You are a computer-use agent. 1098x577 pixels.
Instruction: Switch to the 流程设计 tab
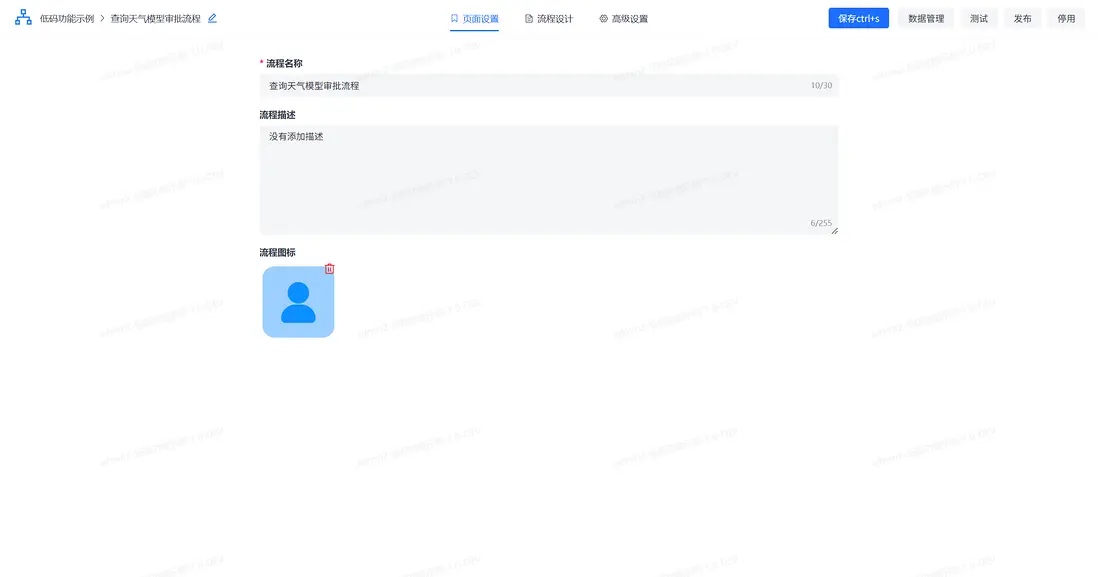tap(549, 19)
